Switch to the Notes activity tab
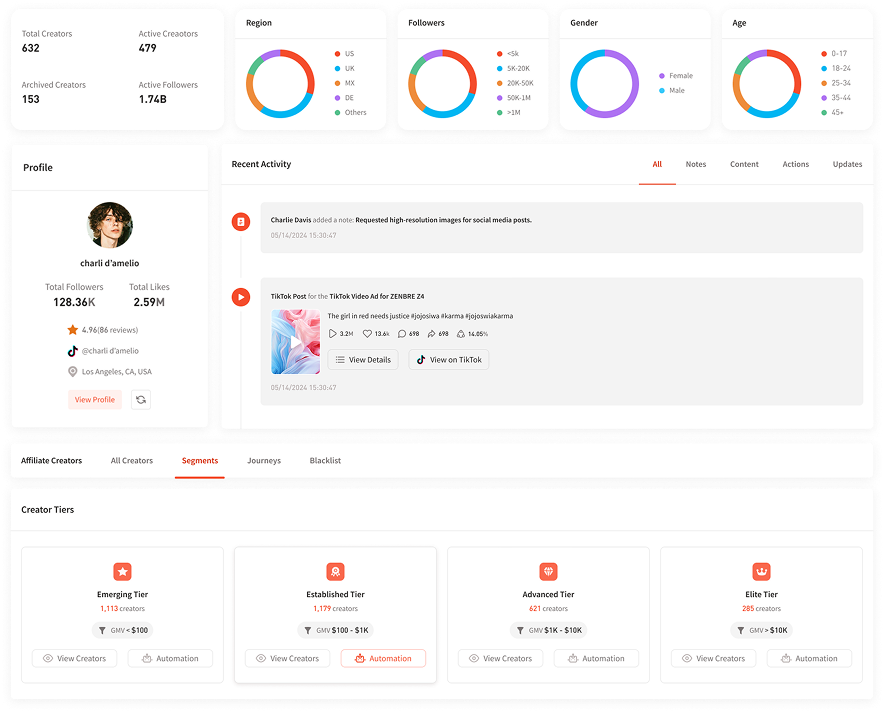Screen dimensions: 884x712 tap(695, 165)
